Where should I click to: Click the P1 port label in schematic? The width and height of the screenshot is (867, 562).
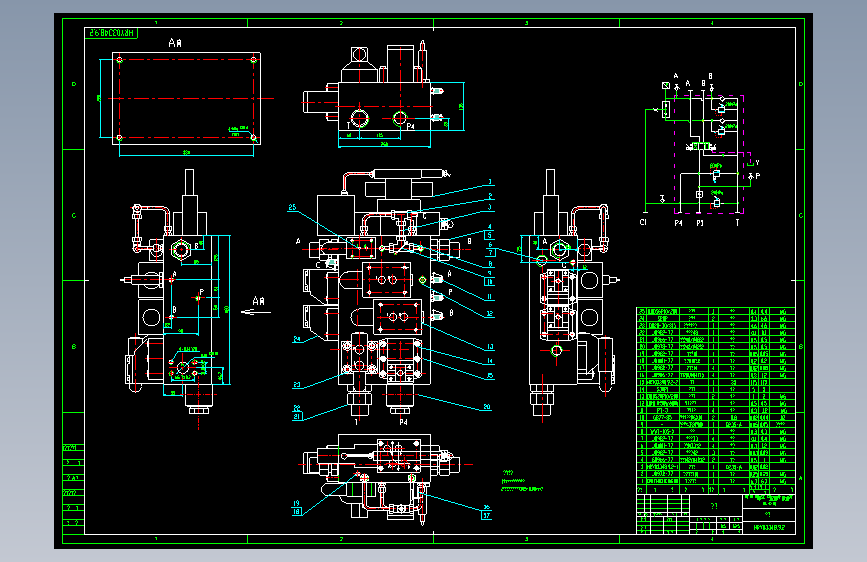point(700,223)
